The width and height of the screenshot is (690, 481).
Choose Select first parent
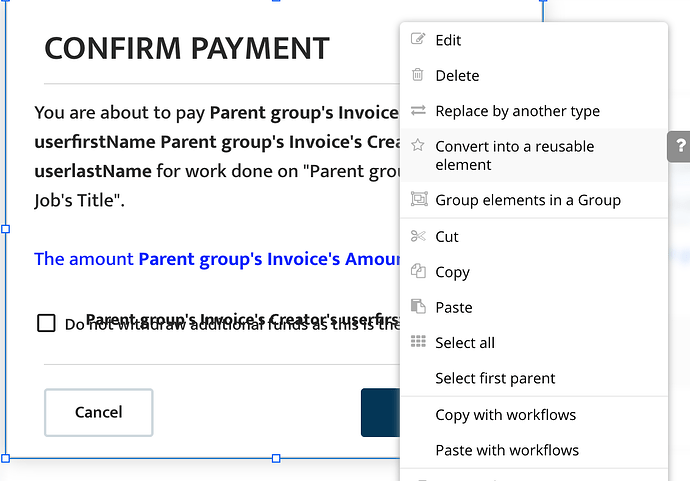tap(534, 378)
